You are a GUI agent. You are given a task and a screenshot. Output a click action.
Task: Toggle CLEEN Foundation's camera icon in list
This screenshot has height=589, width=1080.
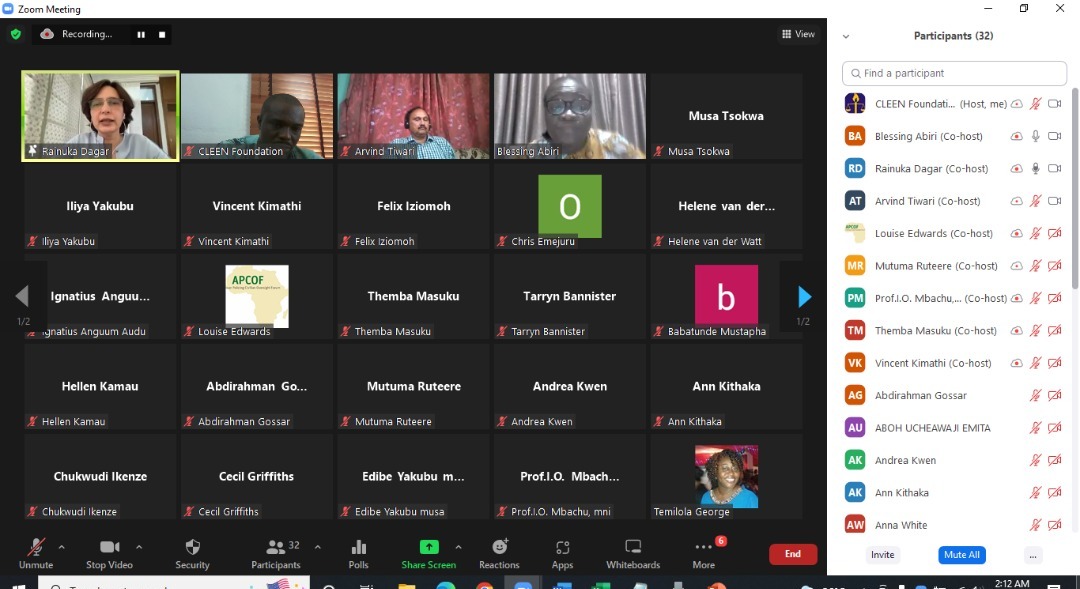[x=1055, y=104]
